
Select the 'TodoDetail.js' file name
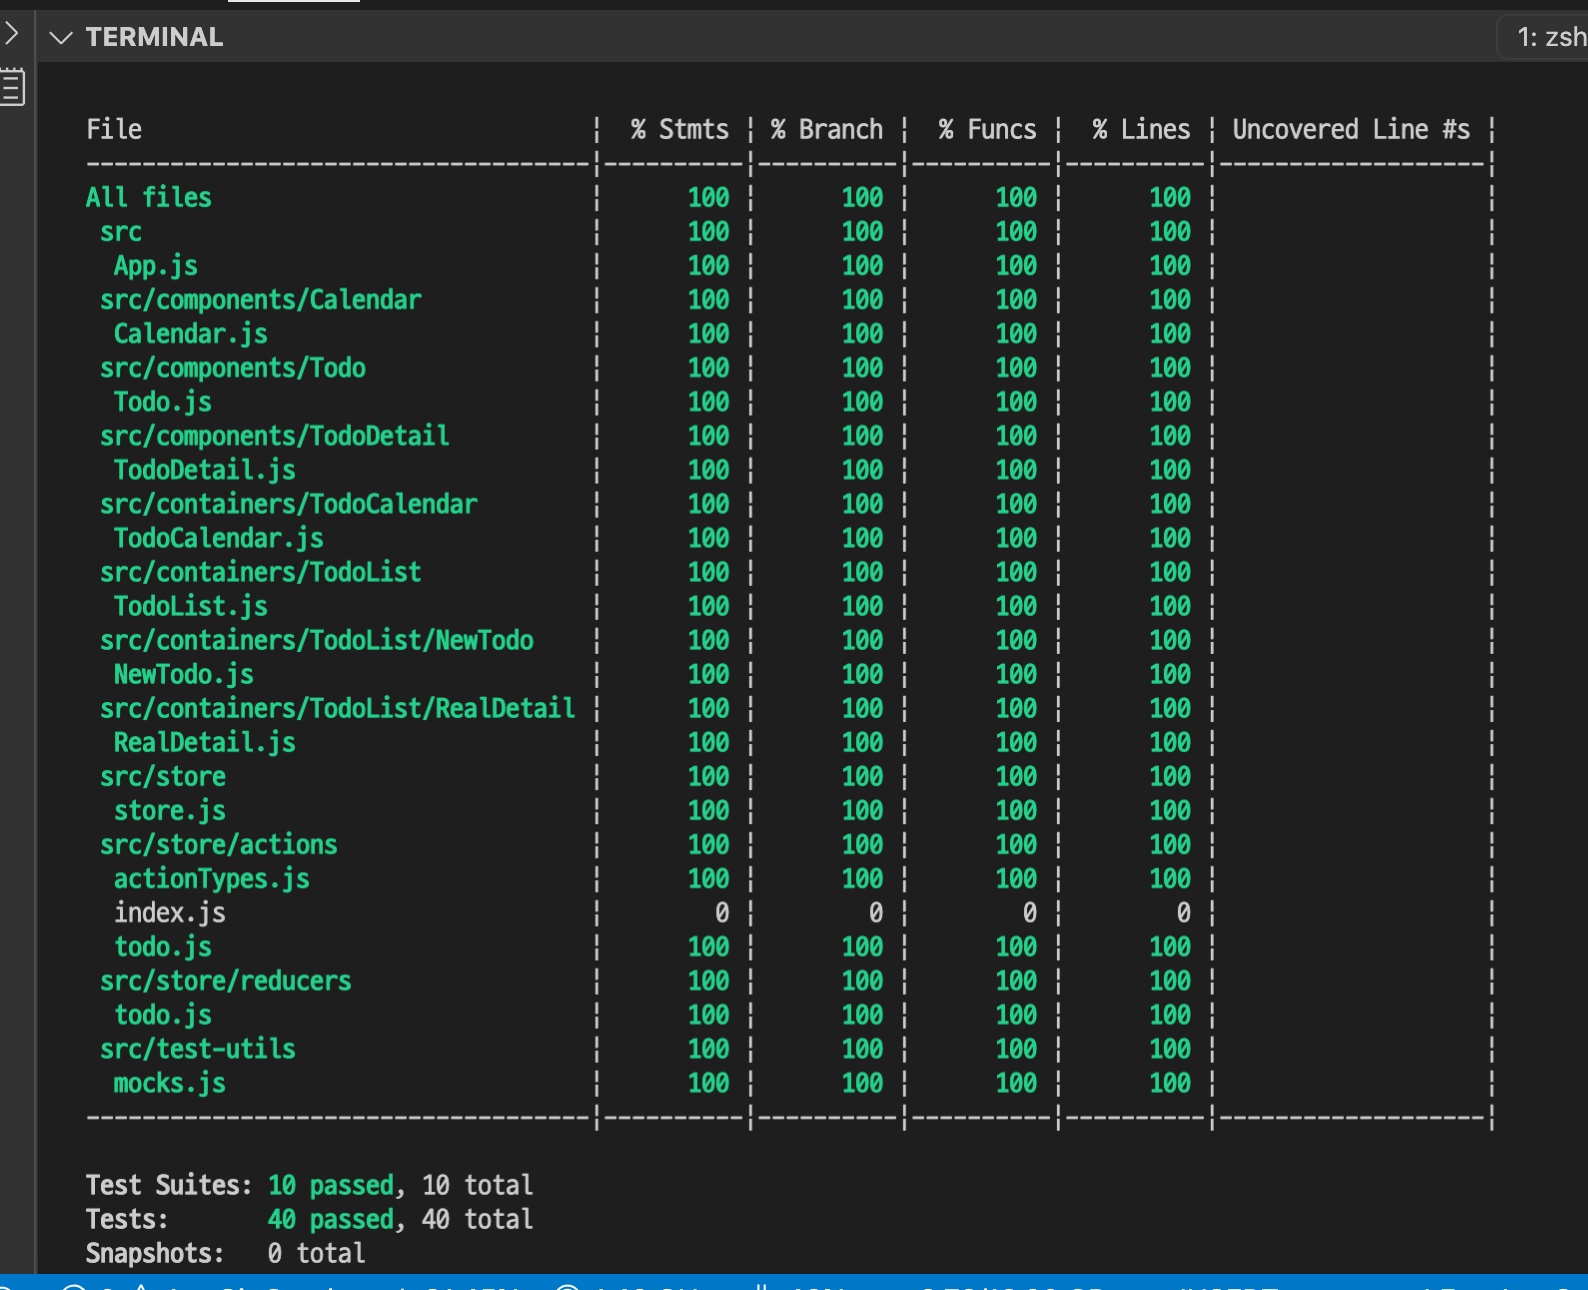coord(205,470)
